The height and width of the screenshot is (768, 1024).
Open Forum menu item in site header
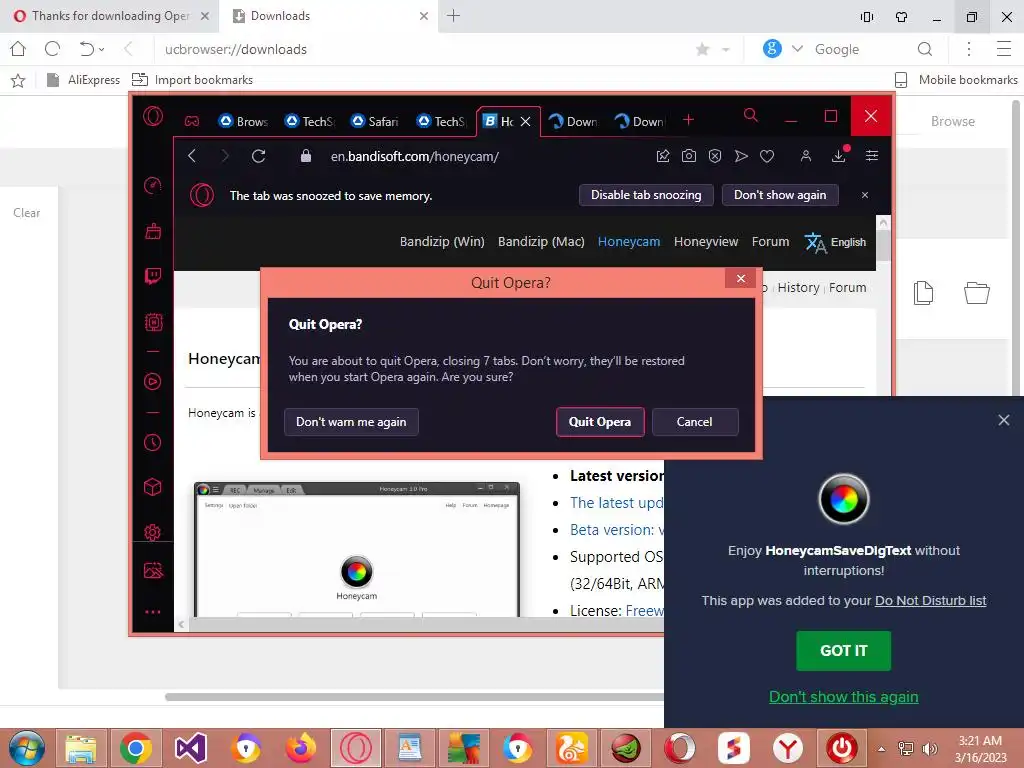(x=770, y=242)
